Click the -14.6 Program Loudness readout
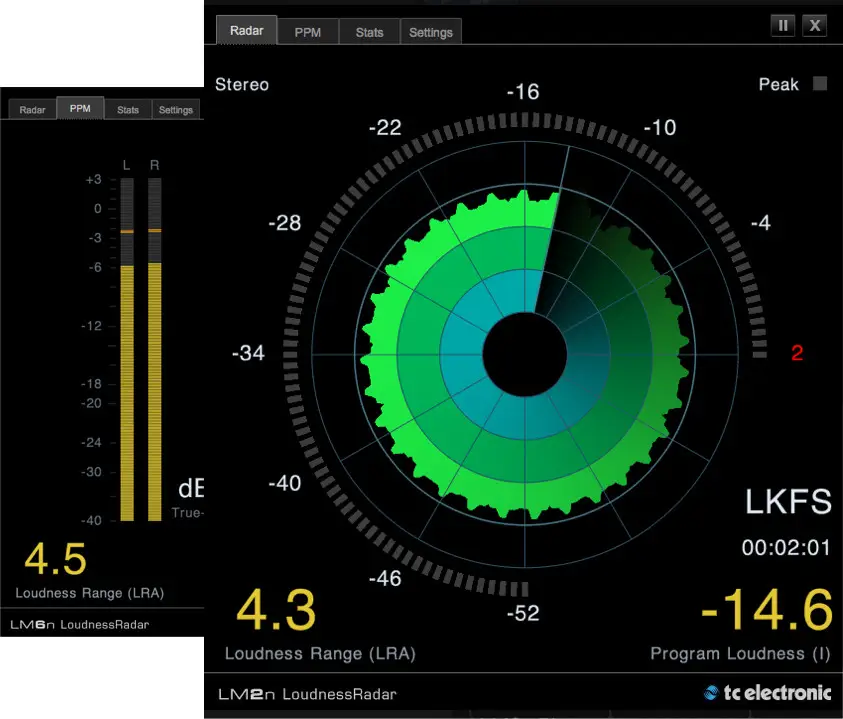843x719 pixels. (x=767, y=610)
